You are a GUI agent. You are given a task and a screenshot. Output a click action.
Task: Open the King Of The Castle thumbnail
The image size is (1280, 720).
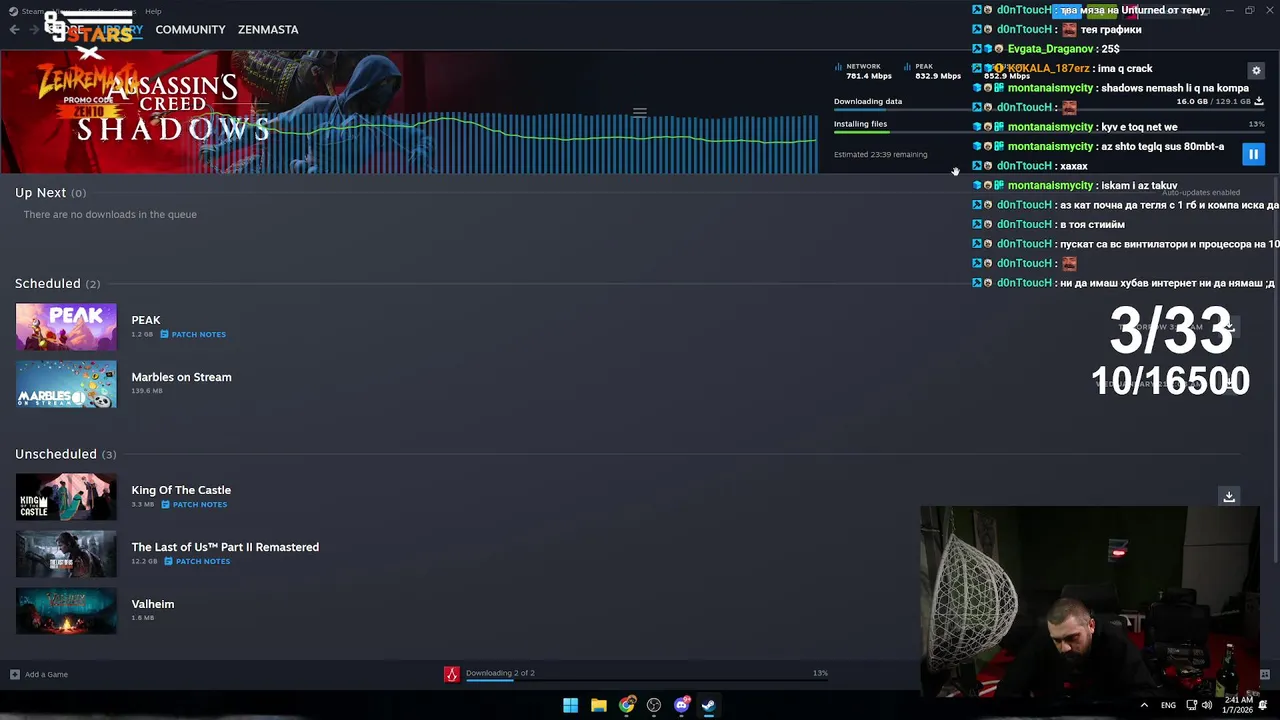66,497
